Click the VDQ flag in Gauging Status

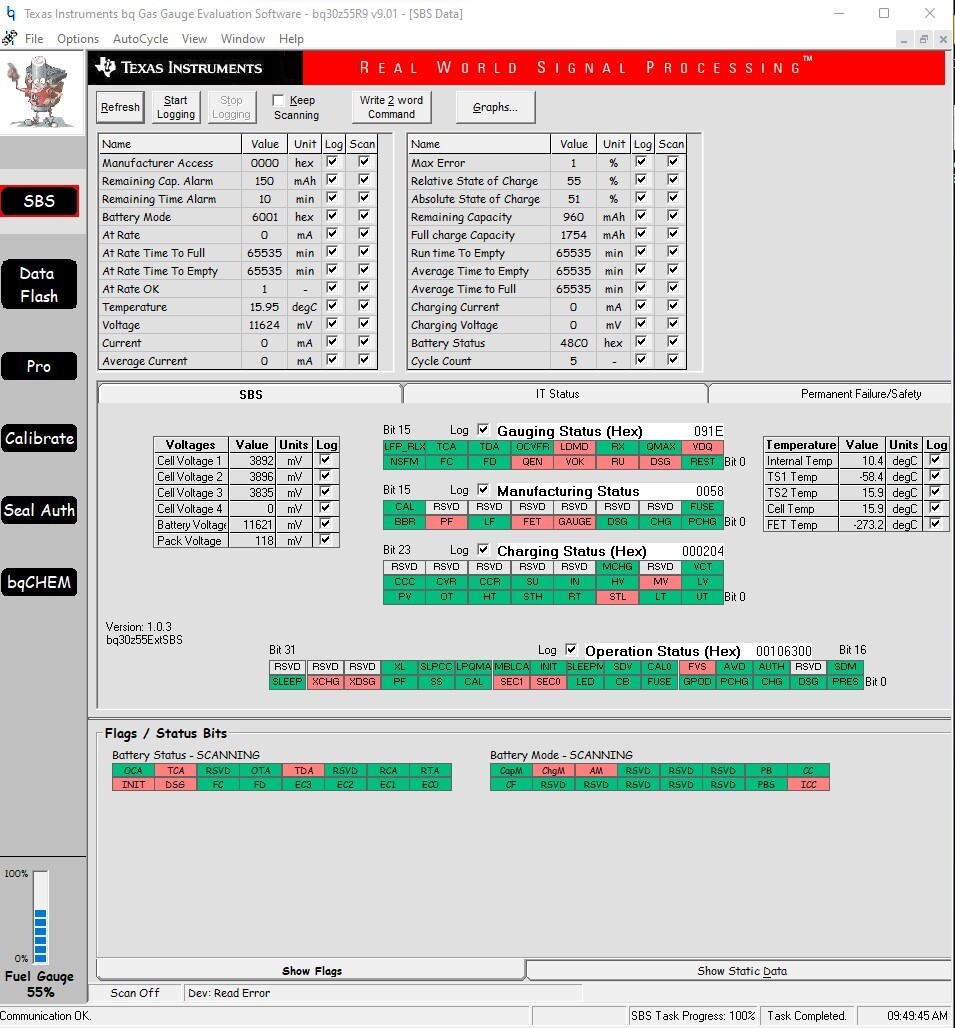point(703,446)
